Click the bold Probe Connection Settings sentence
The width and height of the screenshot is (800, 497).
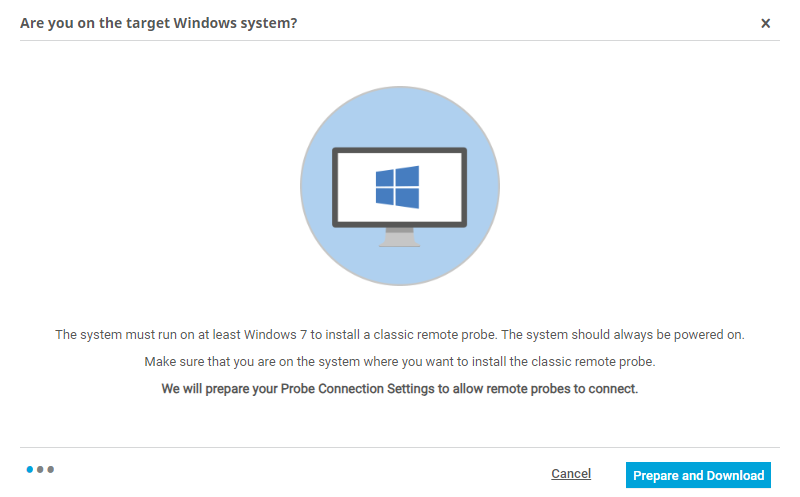(x=399, y=388)
